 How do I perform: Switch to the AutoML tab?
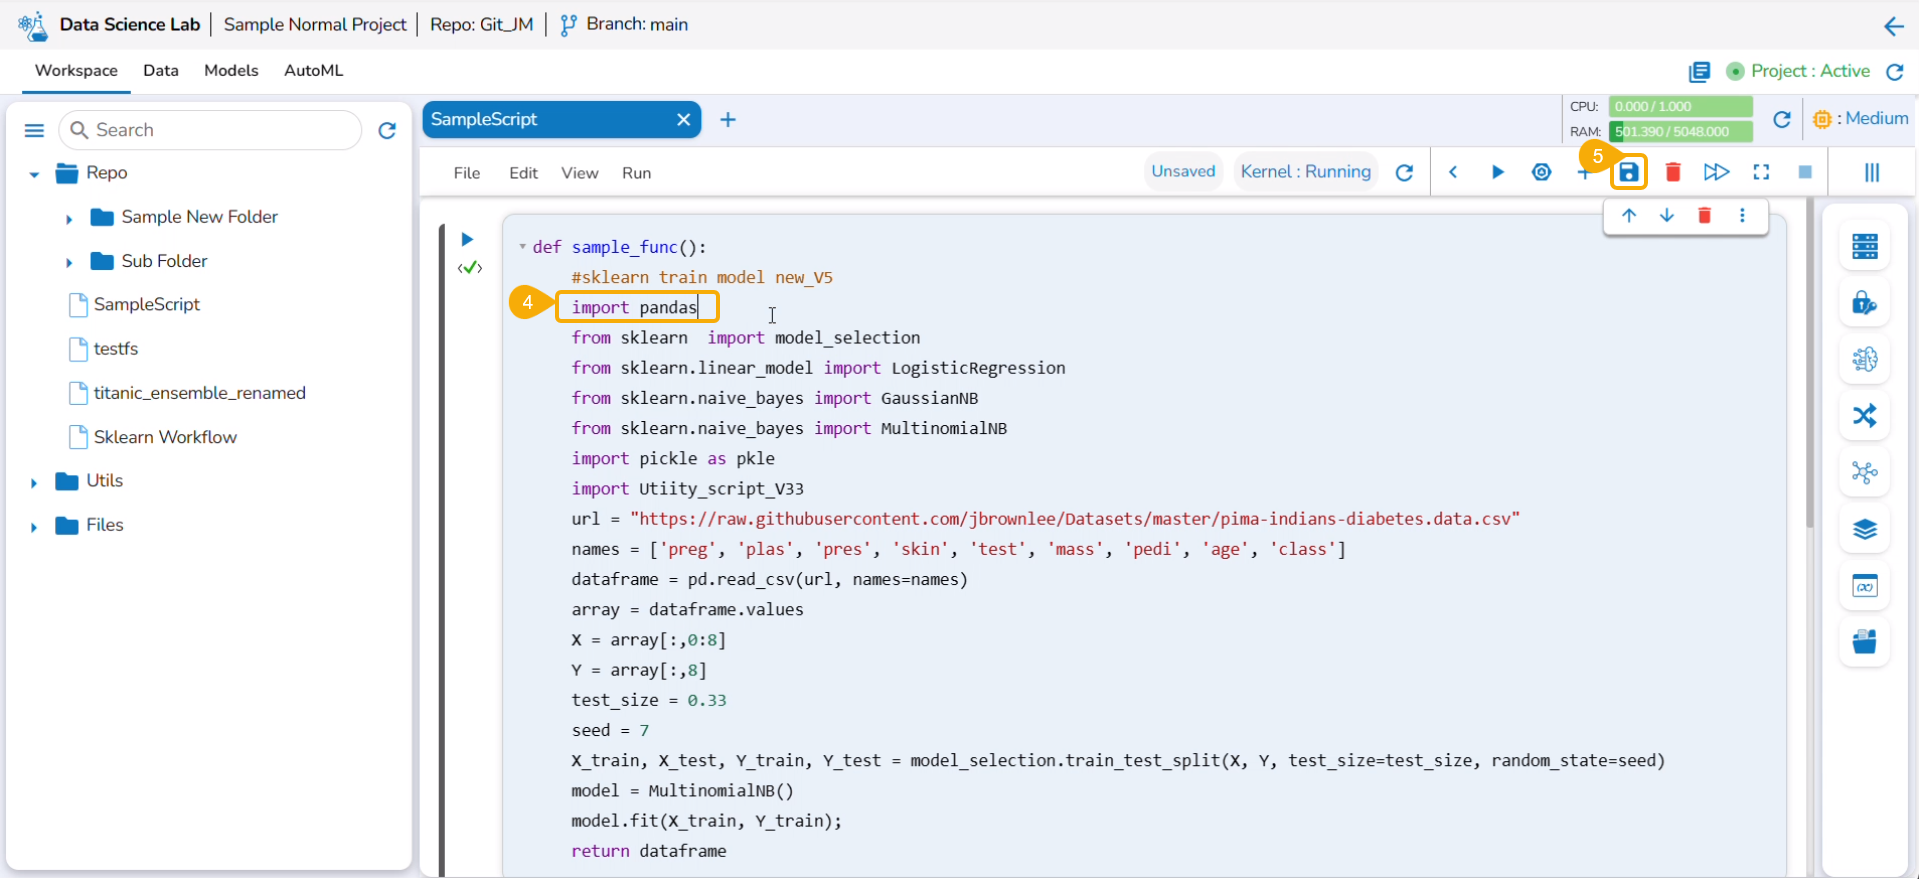313,71
